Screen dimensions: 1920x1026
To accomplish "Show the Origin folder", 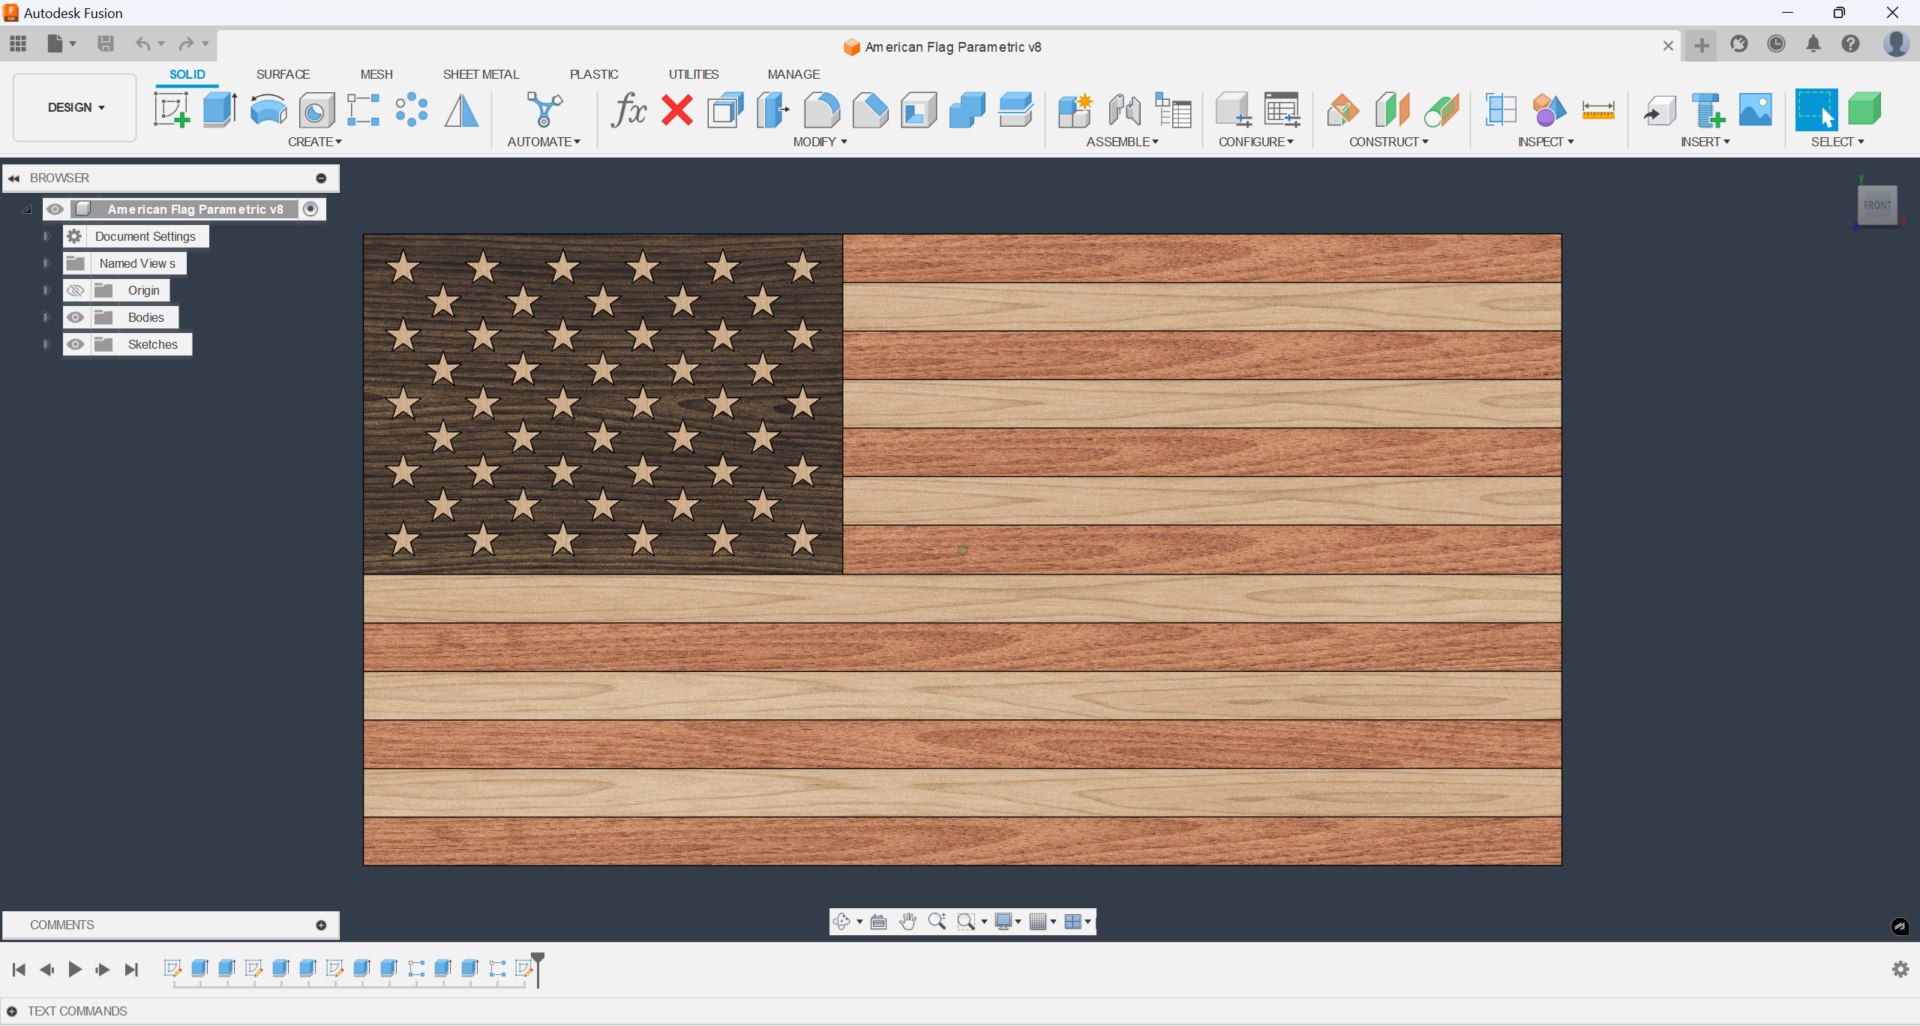I will coord(75,290).
